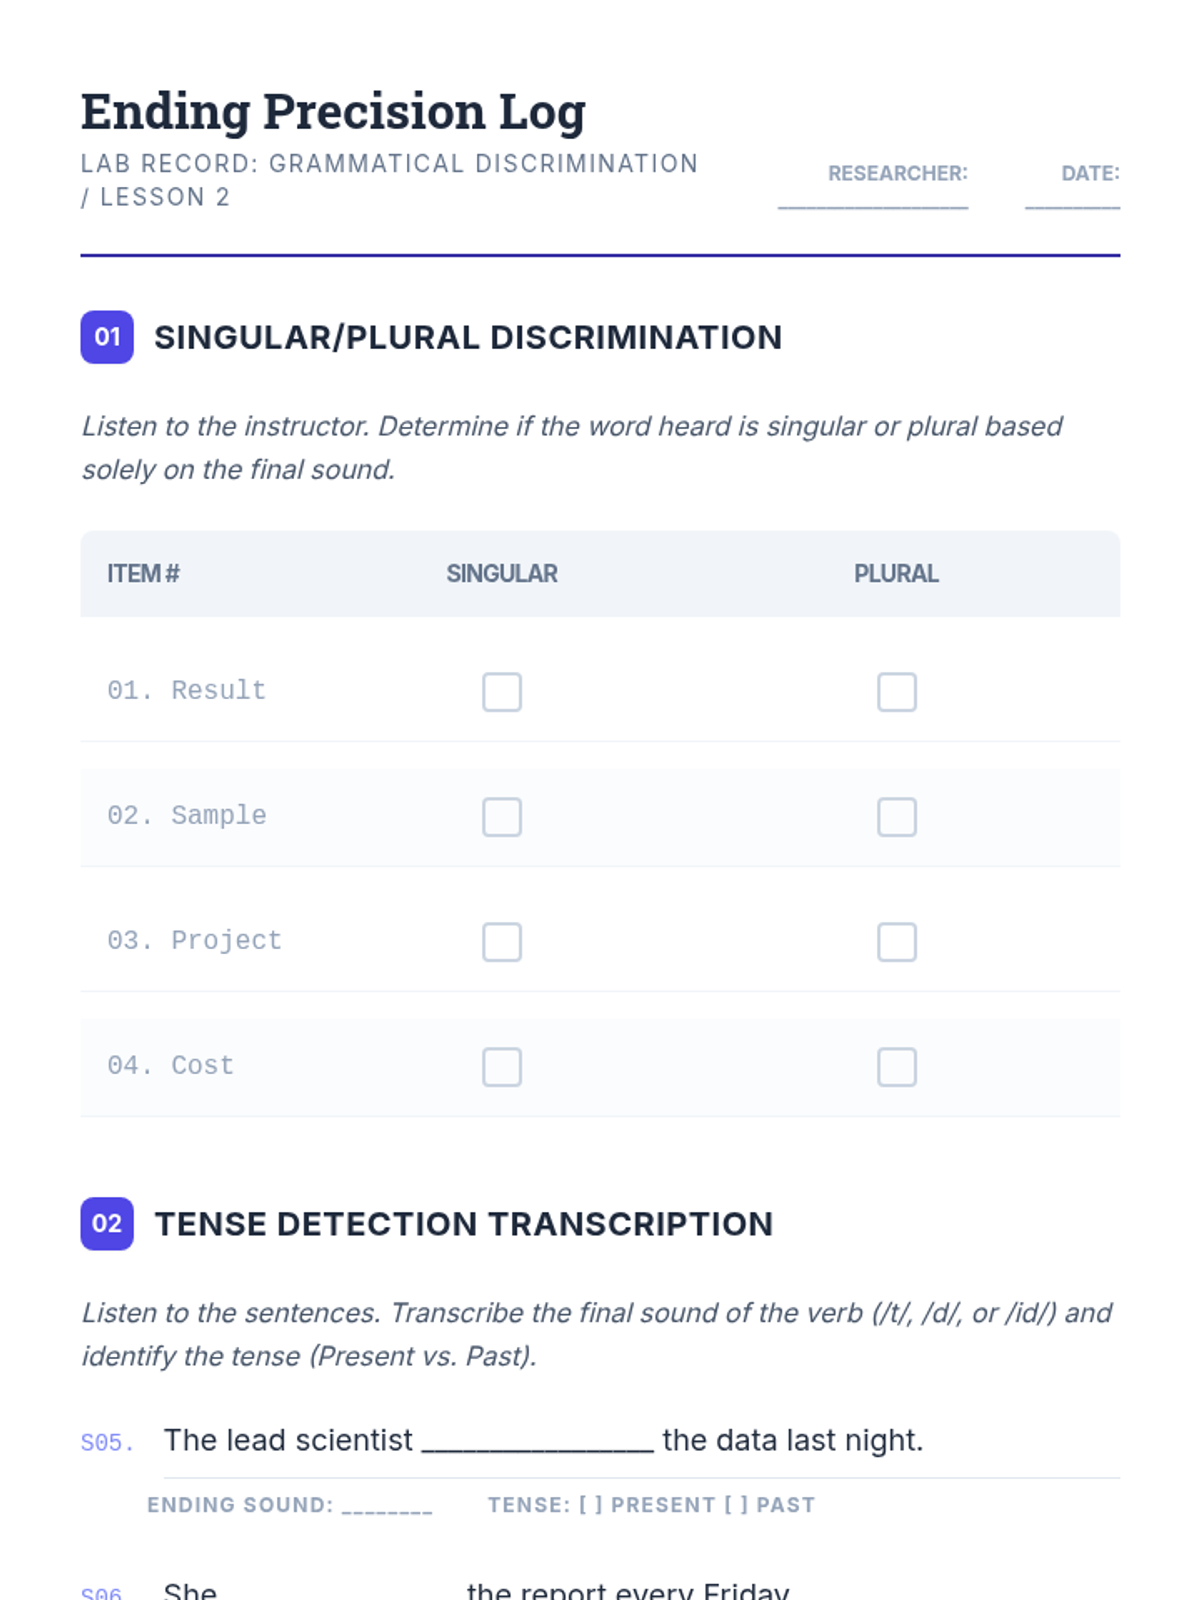
Task: Click the Plural column header
Action: click(896, 574)
